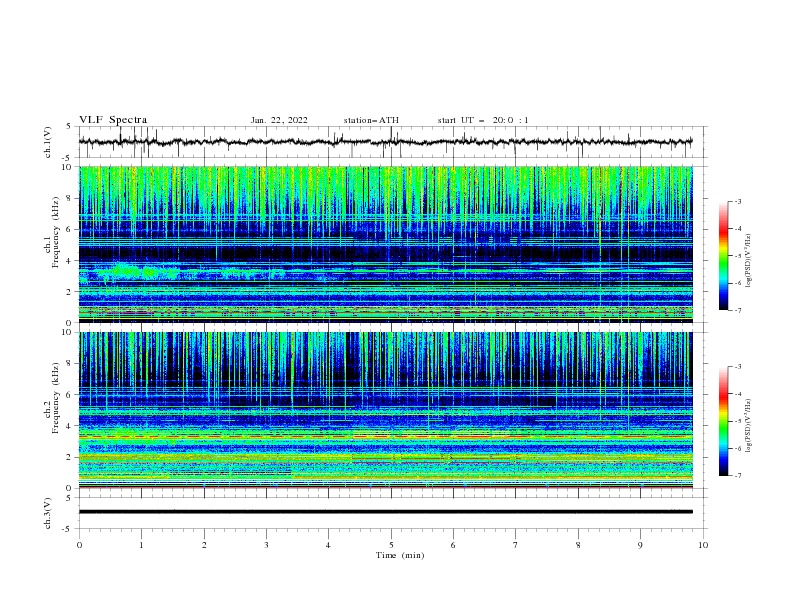Click the "Time (min)" x-axis label

click(400, 555)
